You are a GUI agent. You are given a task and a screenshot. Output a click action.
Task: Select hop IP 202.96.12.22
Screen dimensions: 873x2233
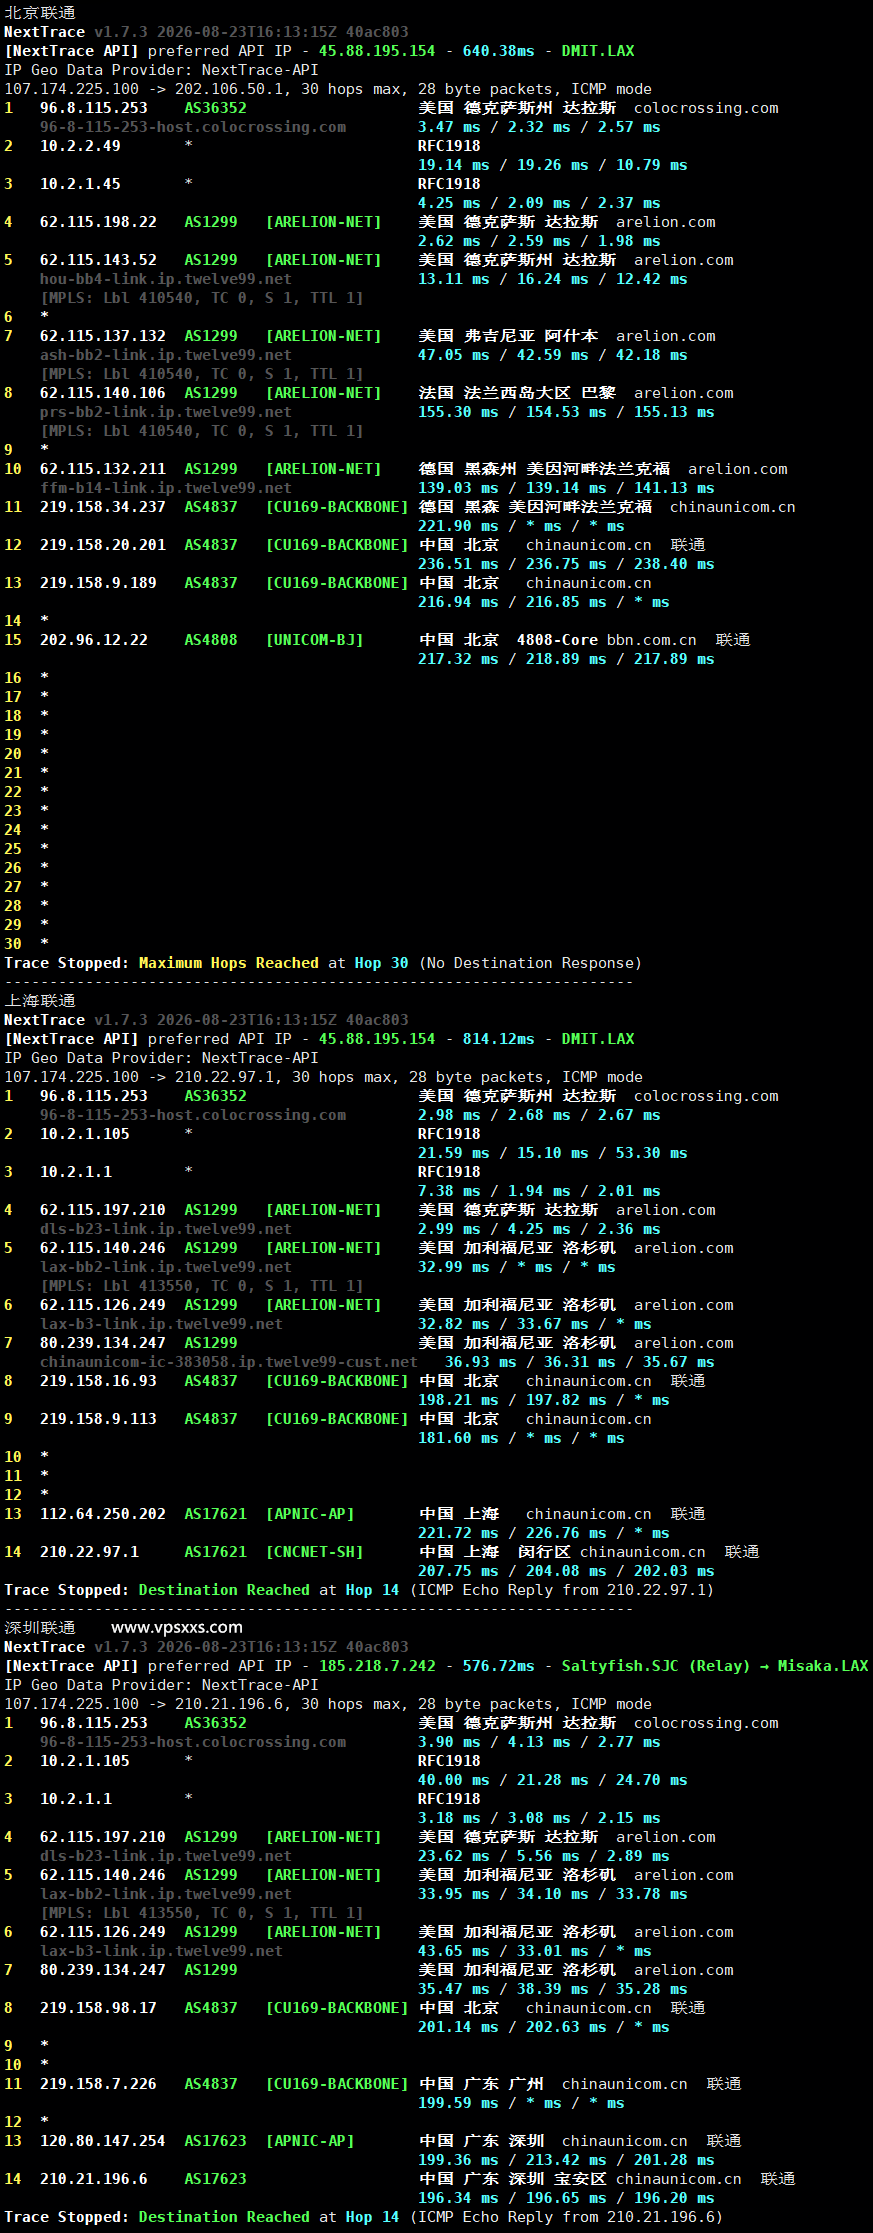94,640
